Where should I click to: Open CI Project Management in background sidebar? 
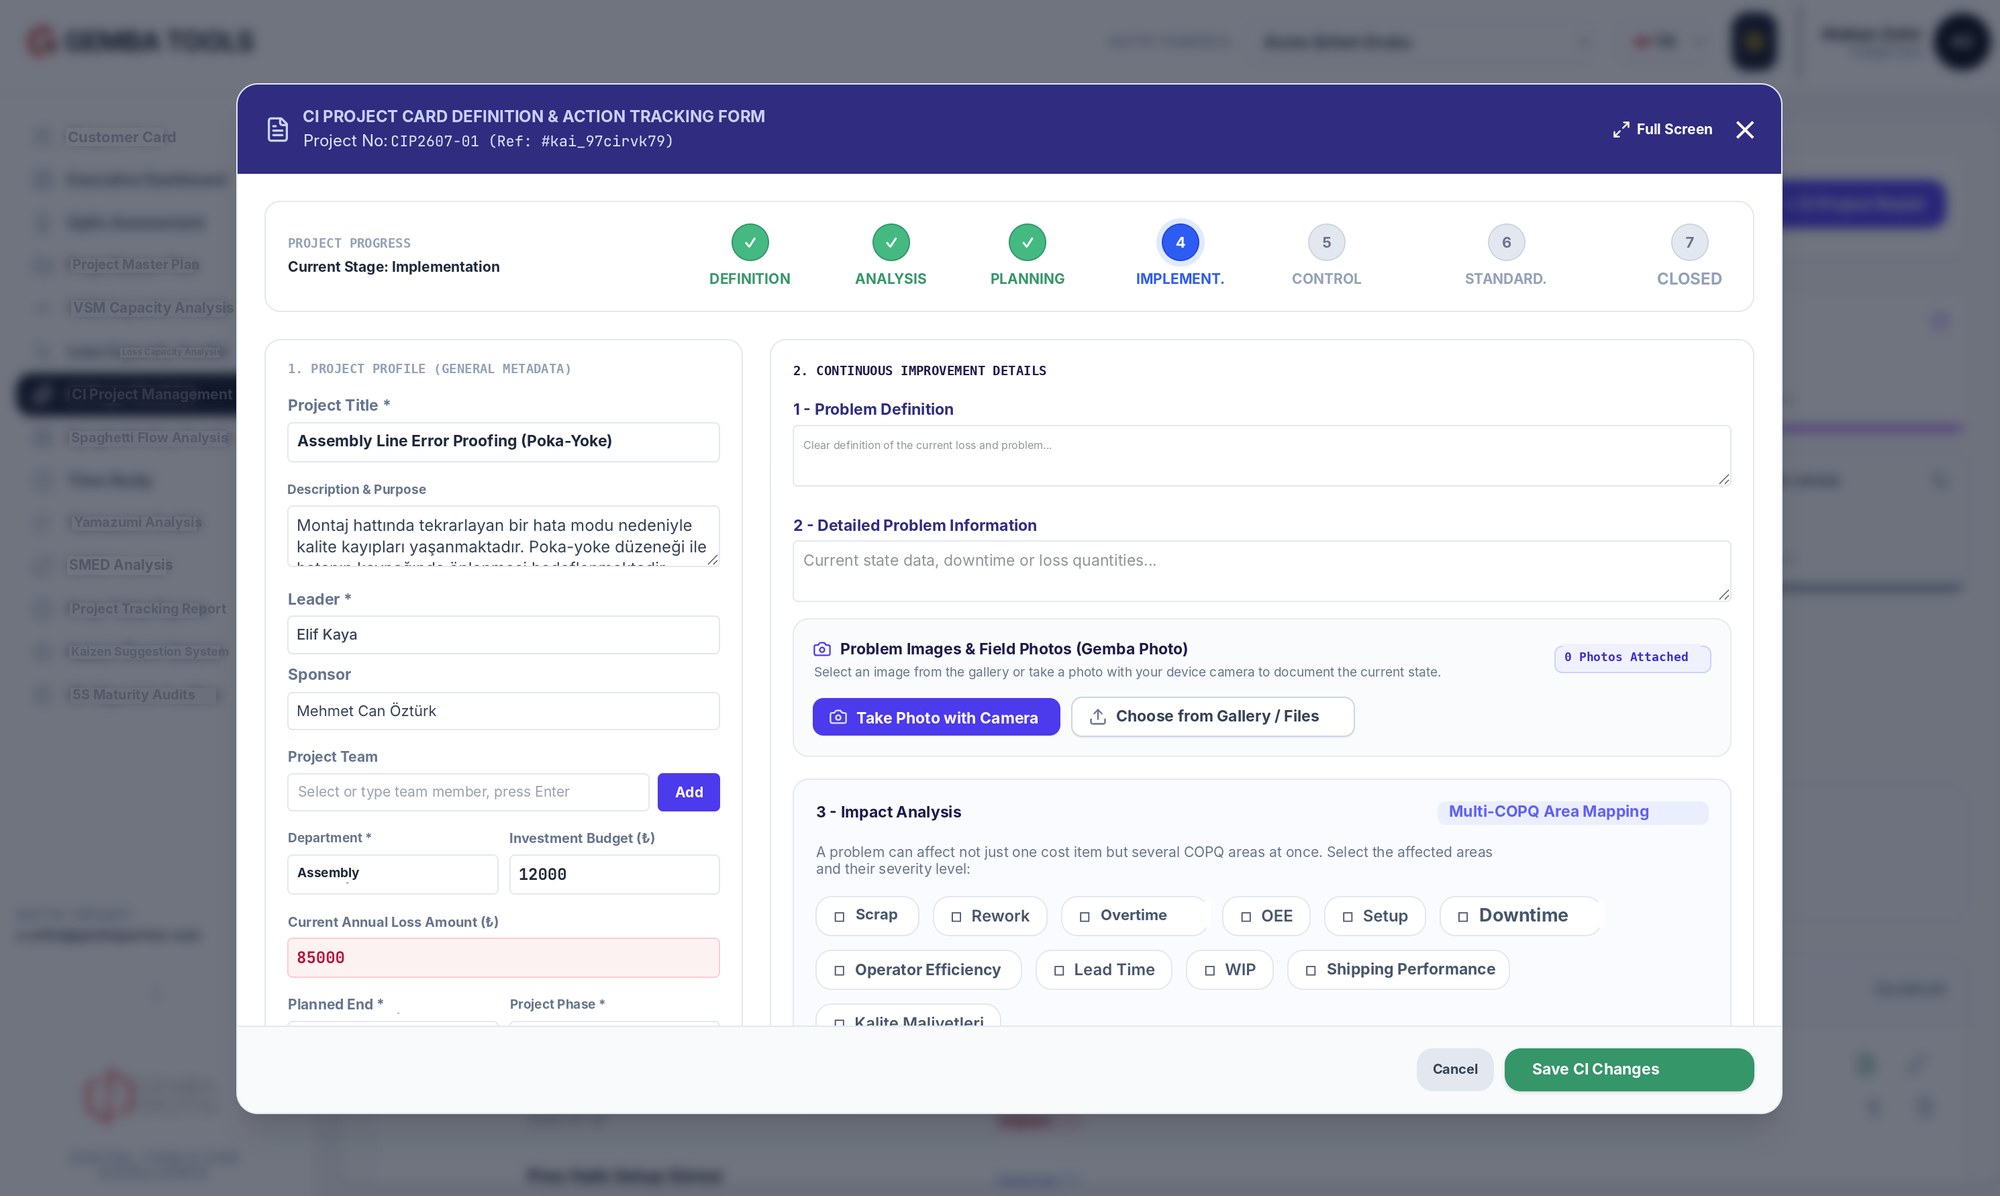tap(126, 394)
